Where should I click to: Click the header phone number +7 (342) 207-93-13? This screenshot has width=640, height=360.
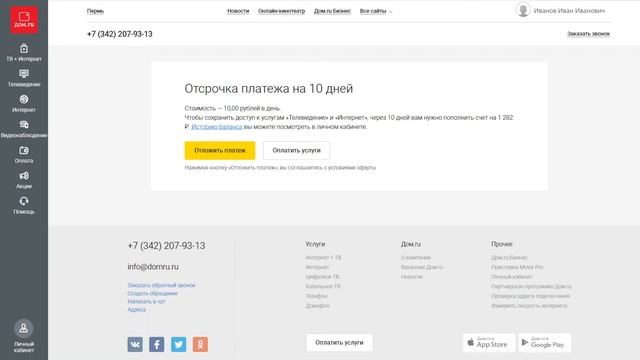pyautogui.click(x=120, y=34)
